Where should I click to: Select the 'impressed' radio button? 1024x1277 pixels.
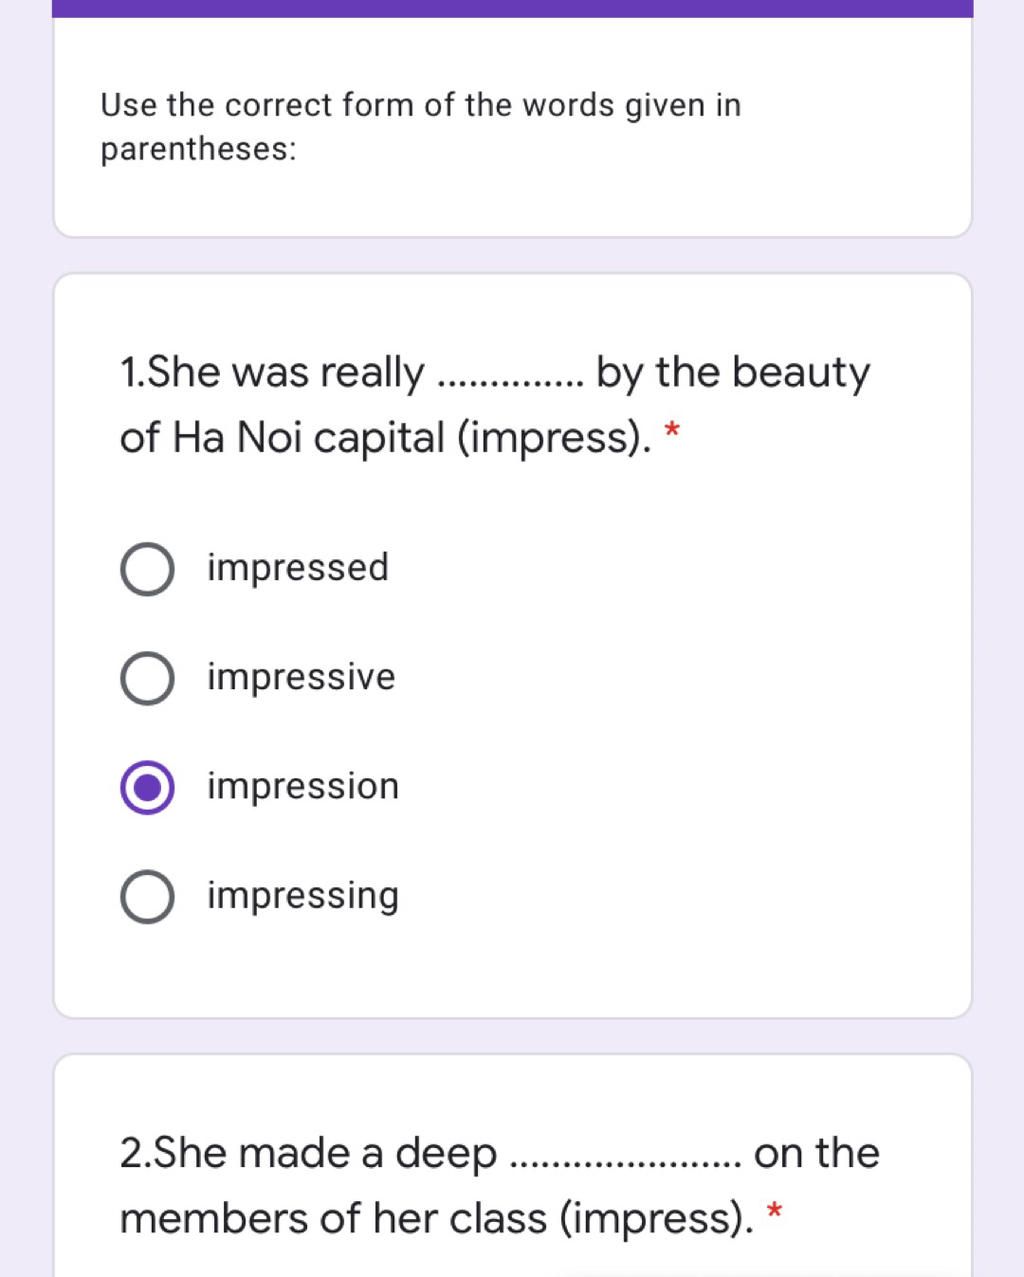147,570
